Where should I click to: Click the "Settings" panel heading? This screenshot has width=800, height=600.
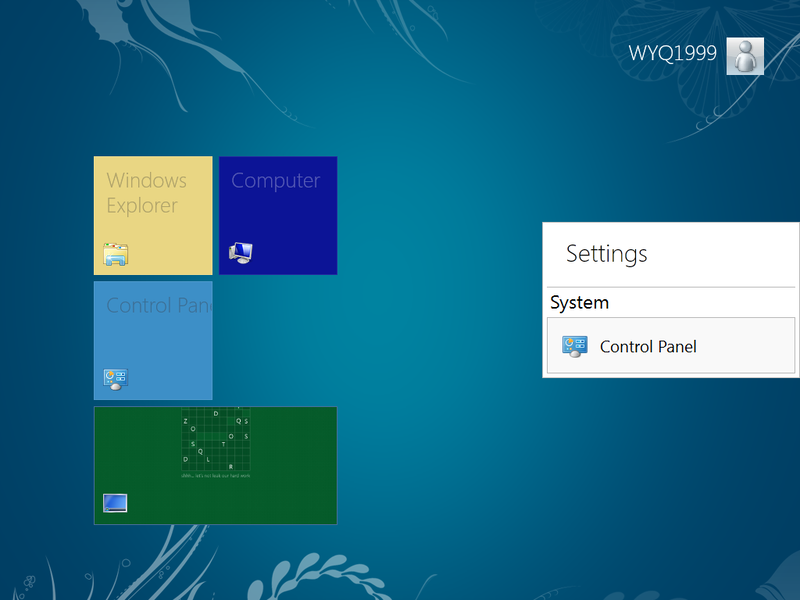click(607, 254)
